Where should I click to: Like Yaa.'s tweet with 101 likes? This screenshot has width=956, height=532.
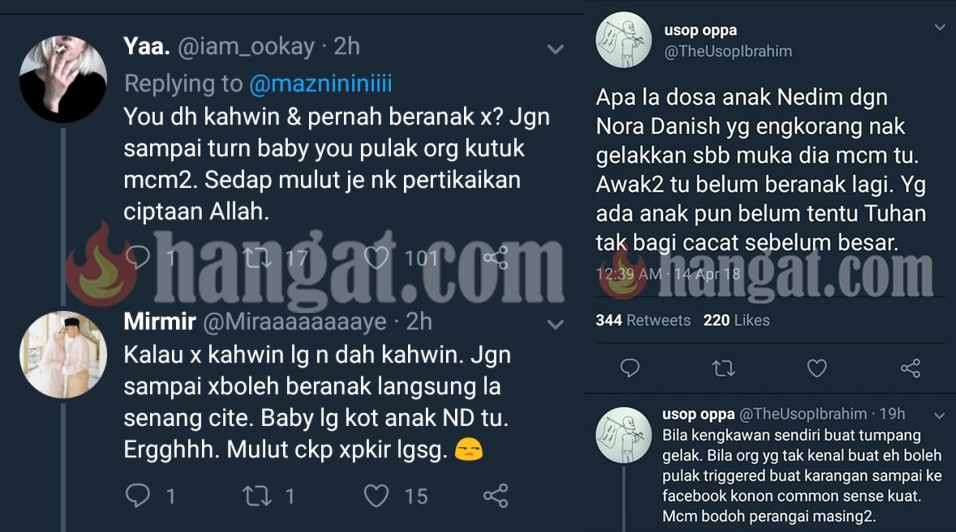click(x=376, y=258)
